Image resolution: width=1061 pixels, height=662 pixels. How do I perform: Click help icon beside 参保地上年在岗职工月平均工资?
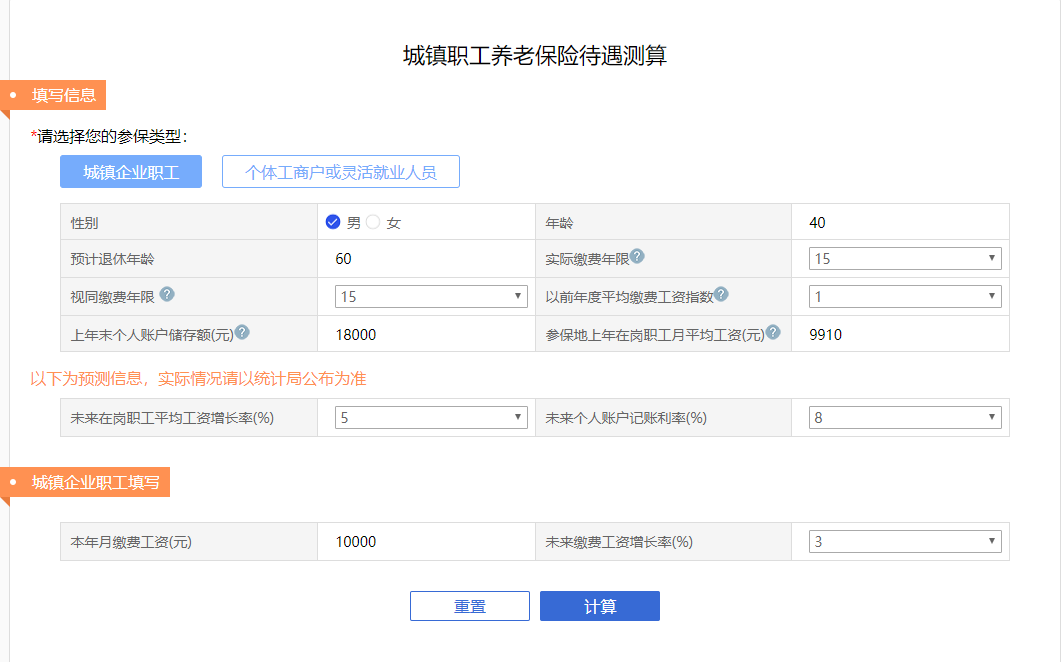click(x=772, y=333)
